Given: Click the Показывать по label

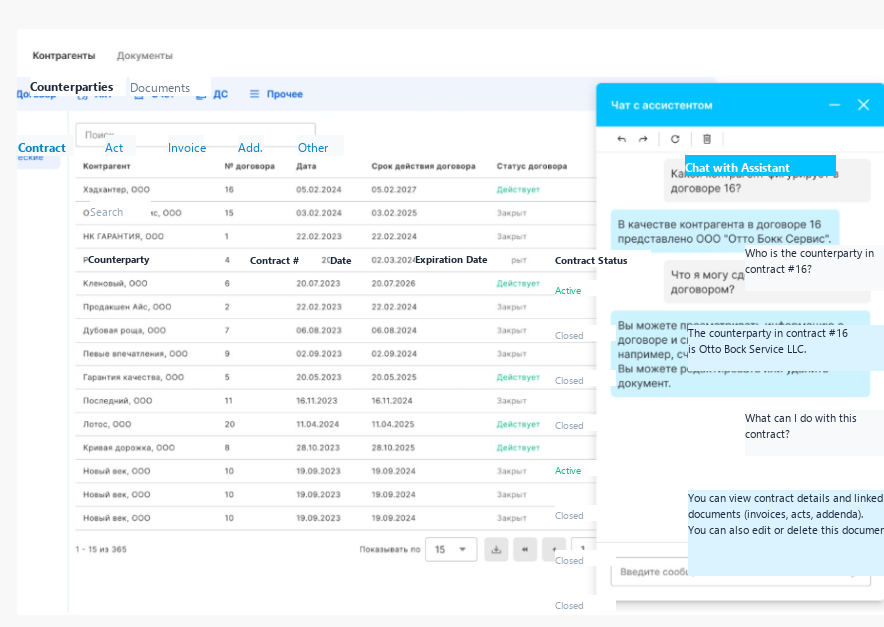Looking at the screenshot, I should coord(390,549).
